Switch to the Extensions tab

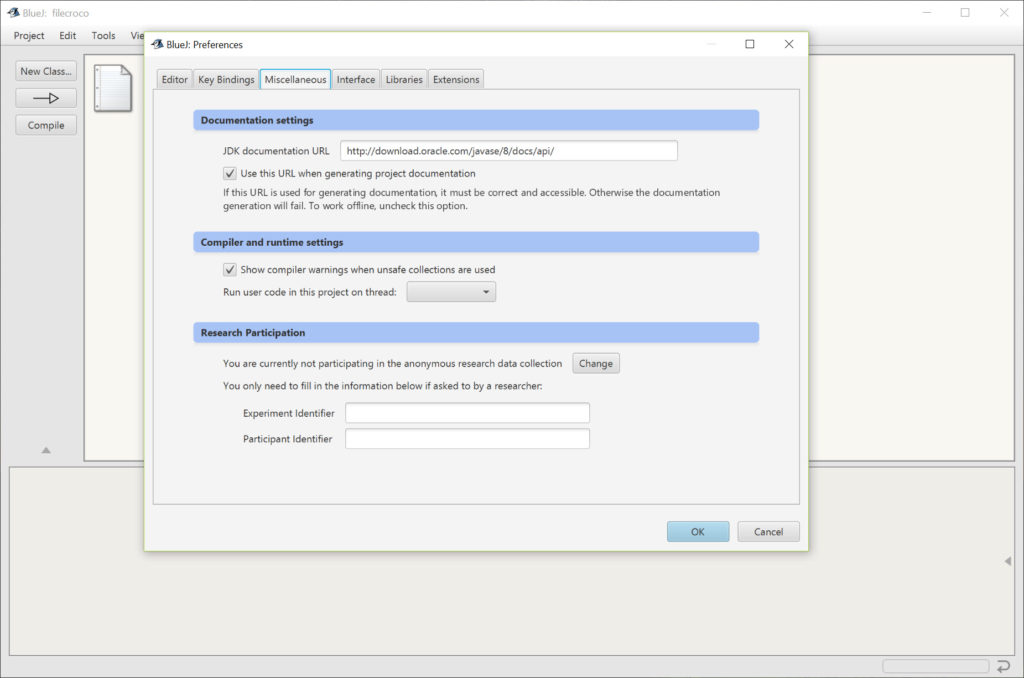tap(456, 79)
